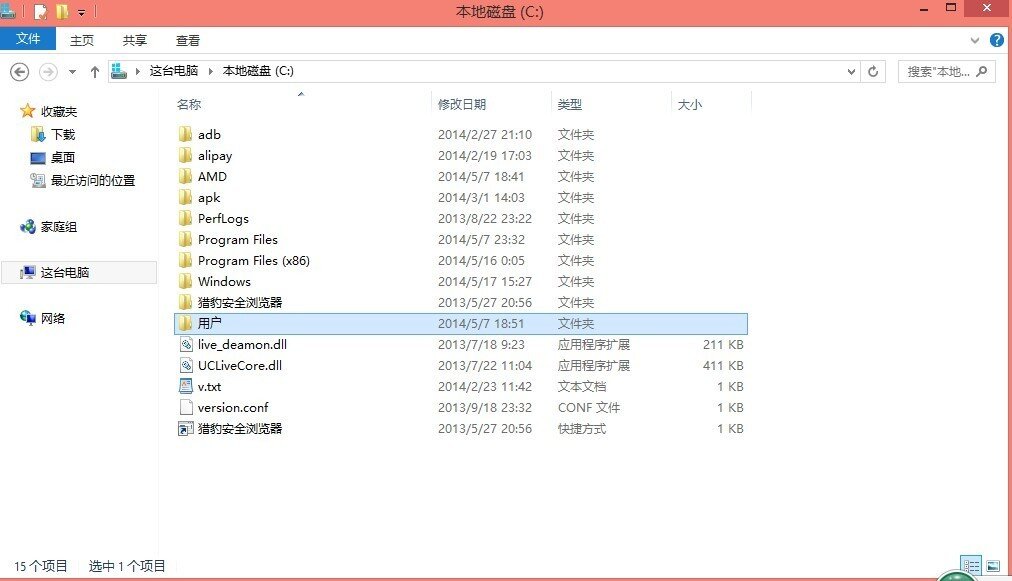Switch to the 共享 ribbon tab

pyautogui.click(x=135, y=40)
